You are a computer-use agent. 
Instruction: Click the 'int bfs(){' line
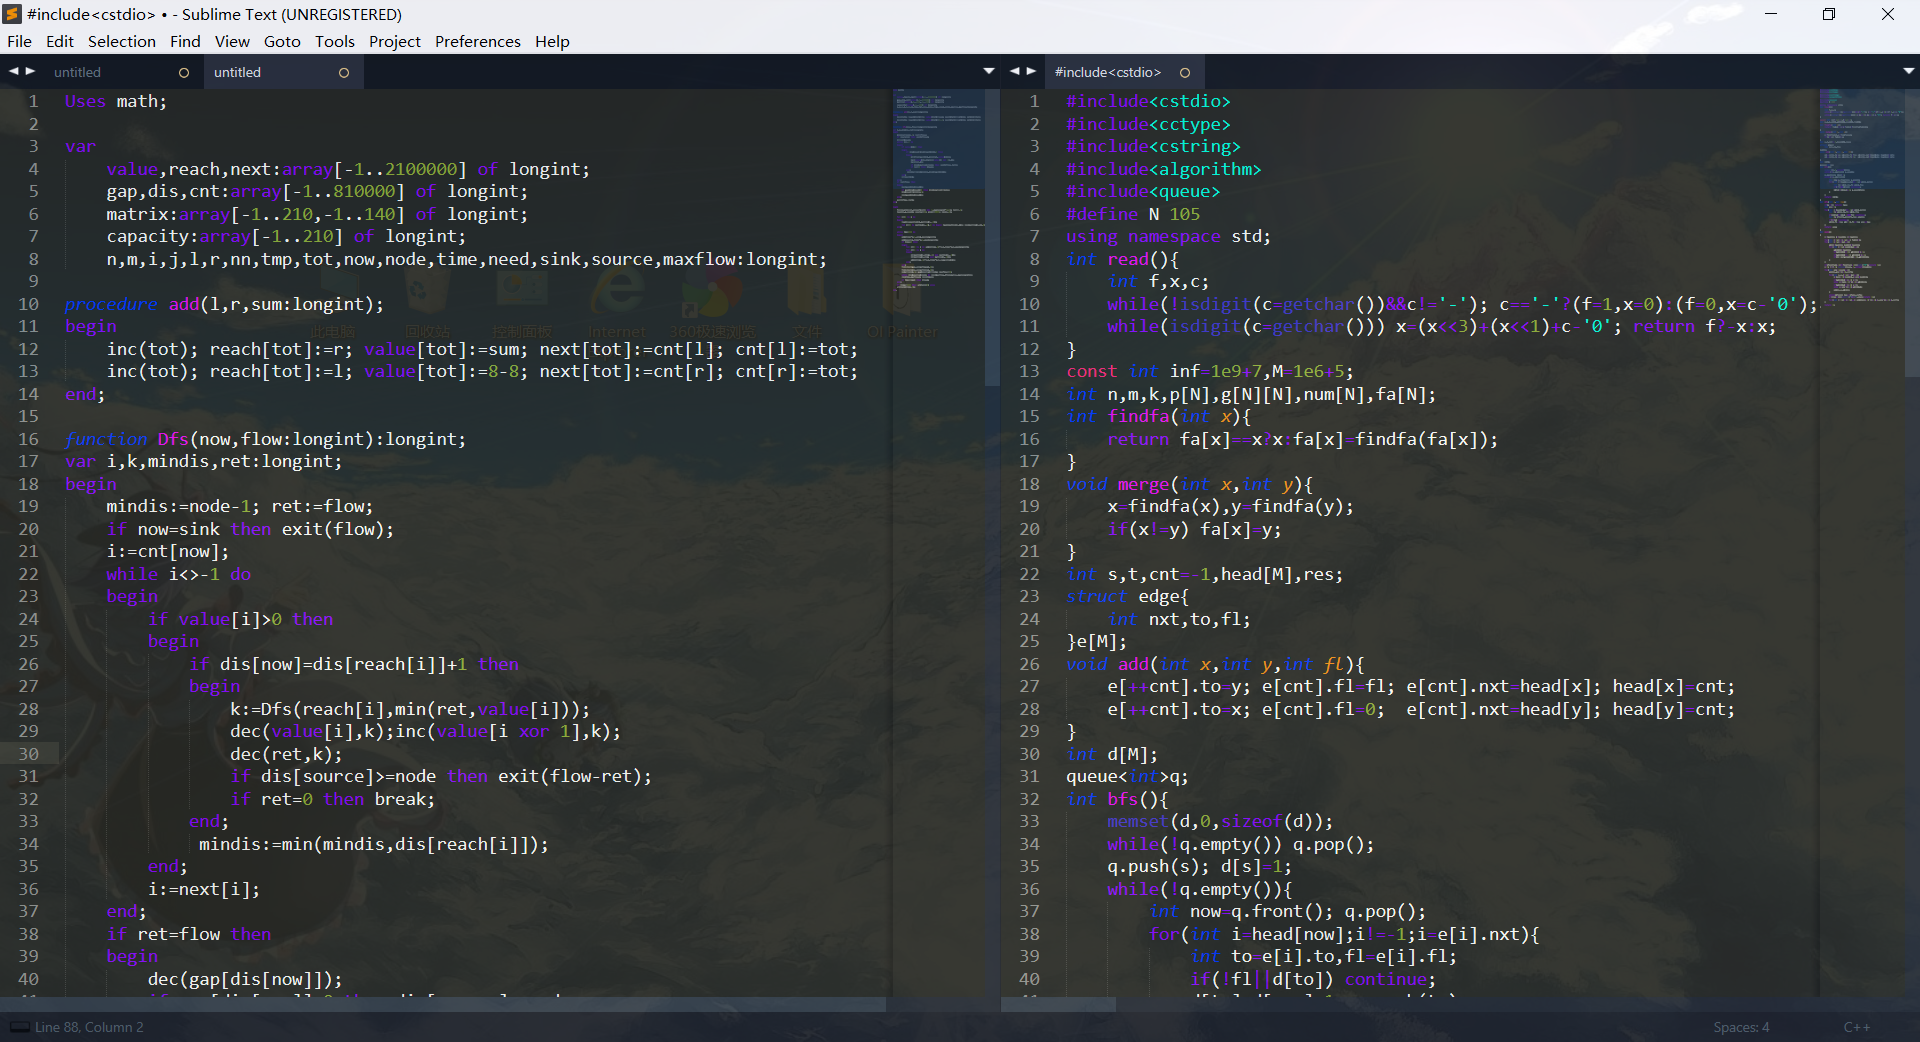point(1117,799)
